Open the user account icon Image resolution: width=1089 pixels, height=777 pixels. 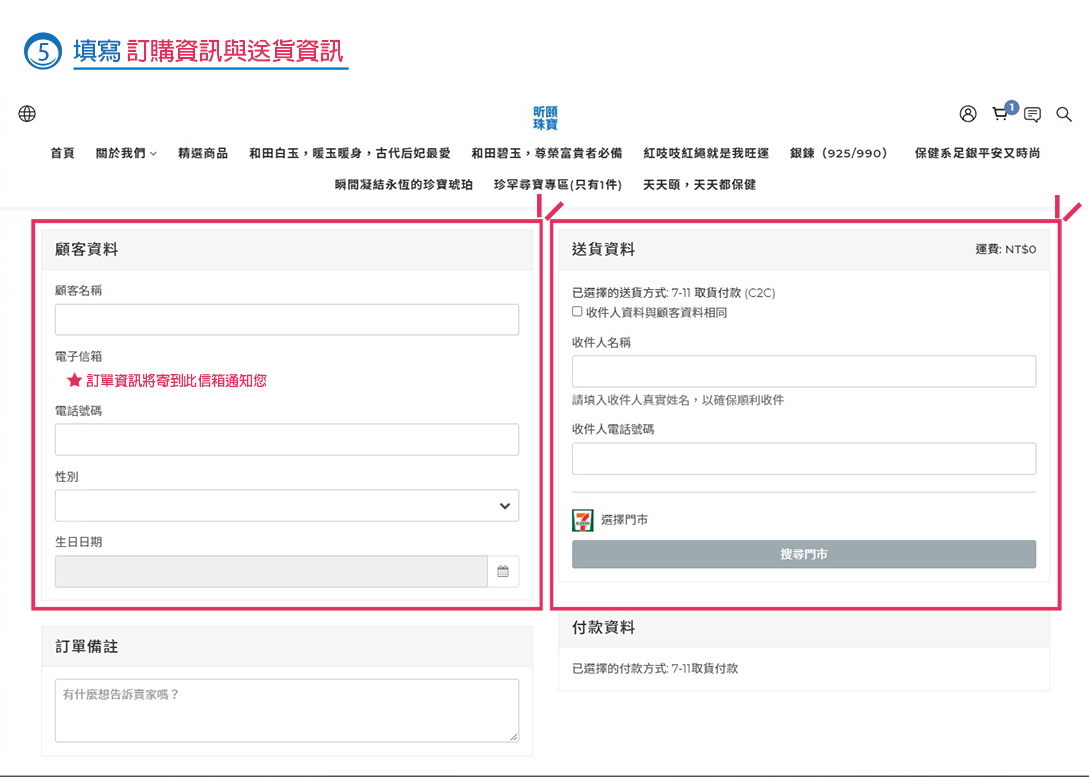click(967, 114)
